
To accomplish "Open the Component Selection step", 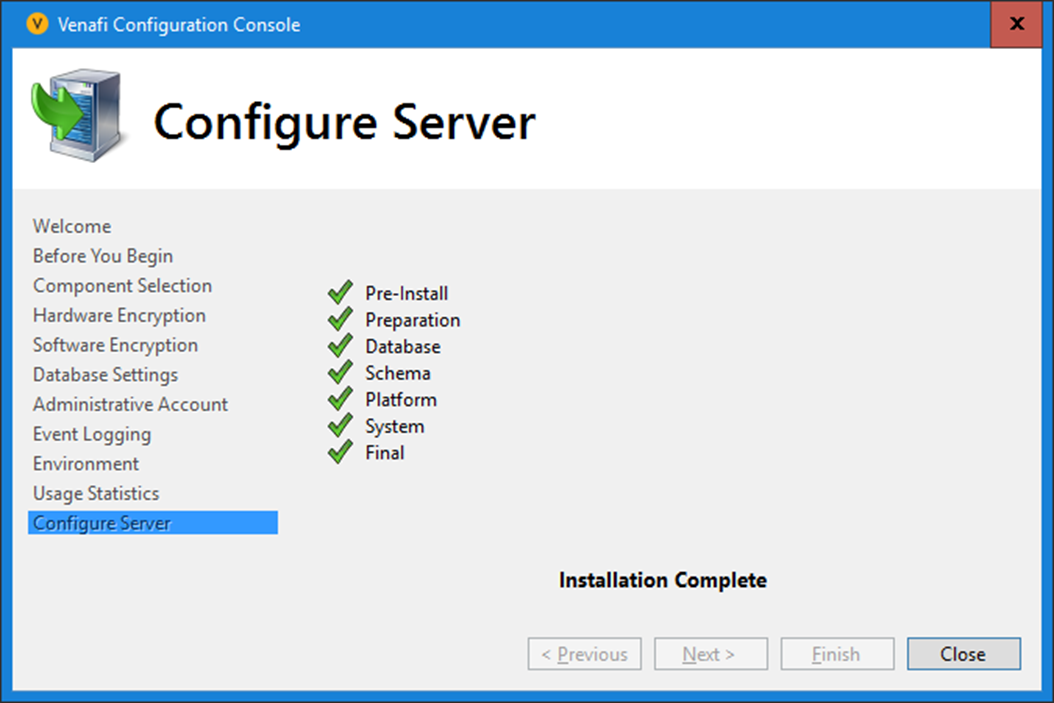I will tap(122, 286).
